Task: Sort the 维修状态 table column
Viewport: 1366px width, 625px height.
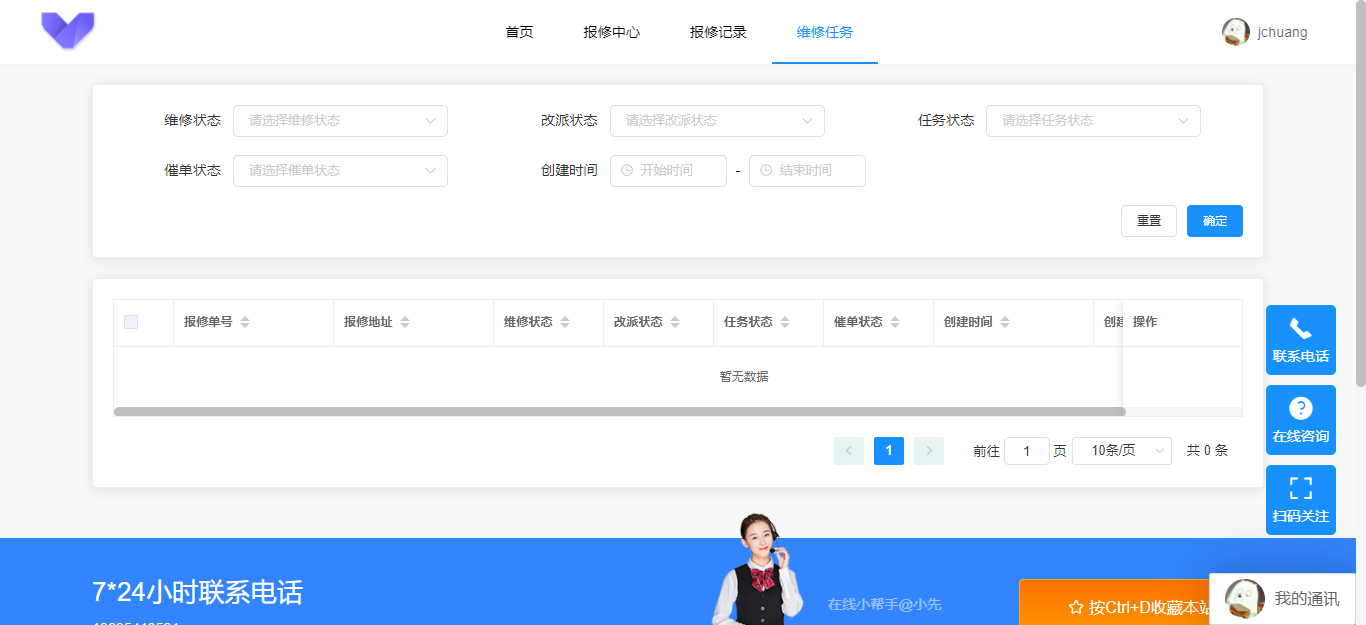Action: tap(565, 322)
